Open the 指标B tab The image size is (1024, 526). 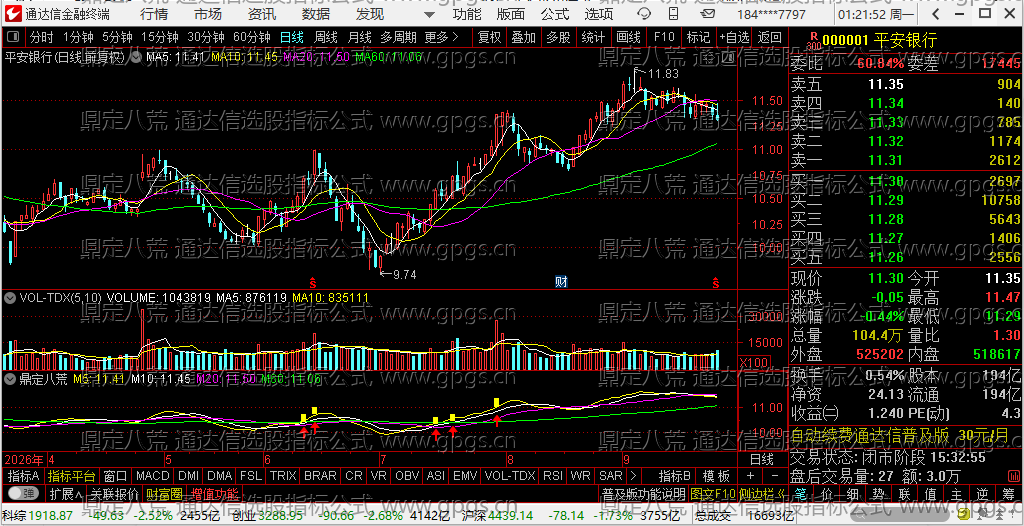click(675, 476)
